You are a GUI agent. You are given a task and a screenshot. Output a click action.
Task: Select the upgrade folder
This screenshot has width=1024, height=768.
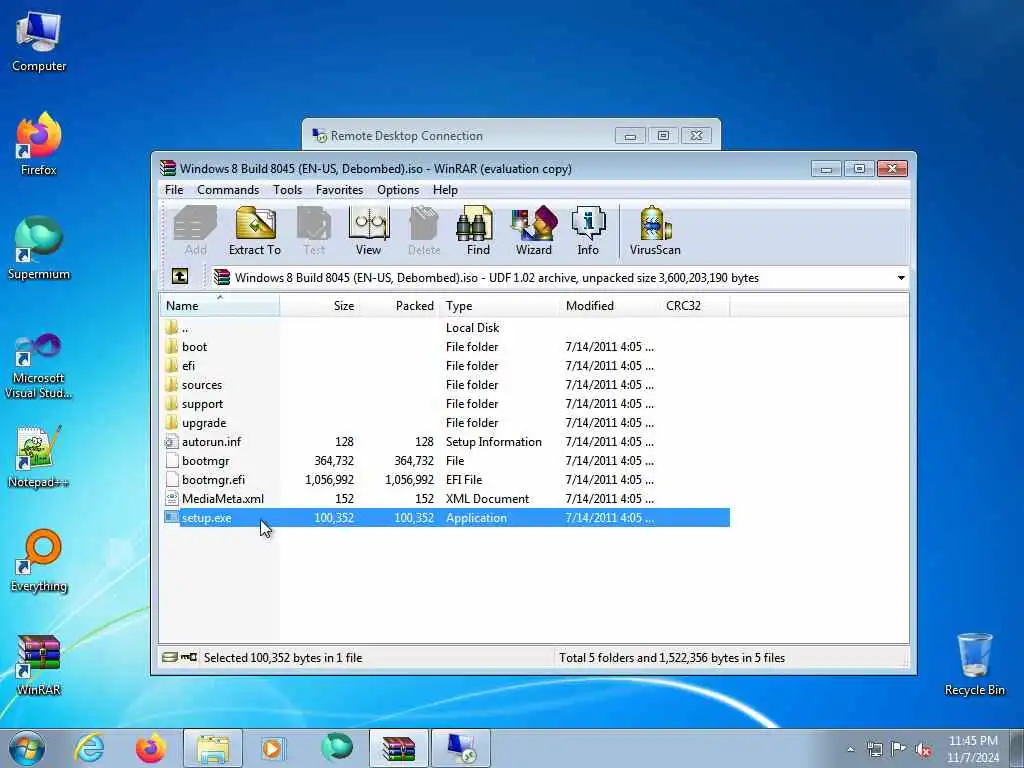tap(445, 423)
